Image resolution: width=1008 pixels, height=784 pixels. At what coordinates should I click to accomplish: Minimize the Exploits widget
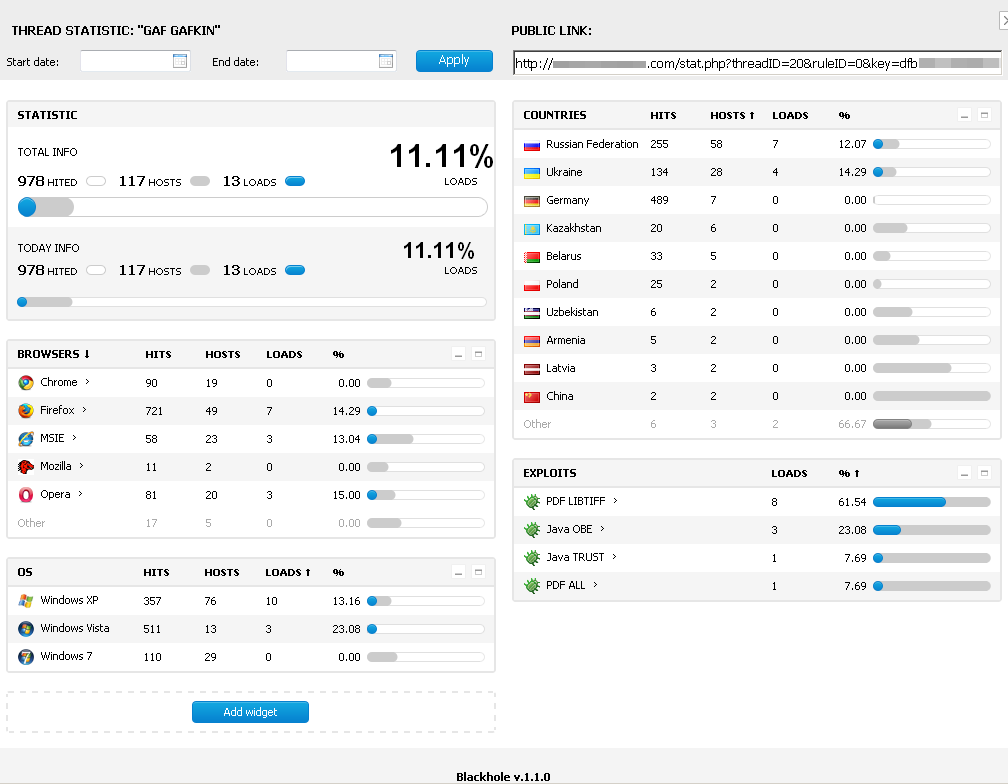click(964, 473)
